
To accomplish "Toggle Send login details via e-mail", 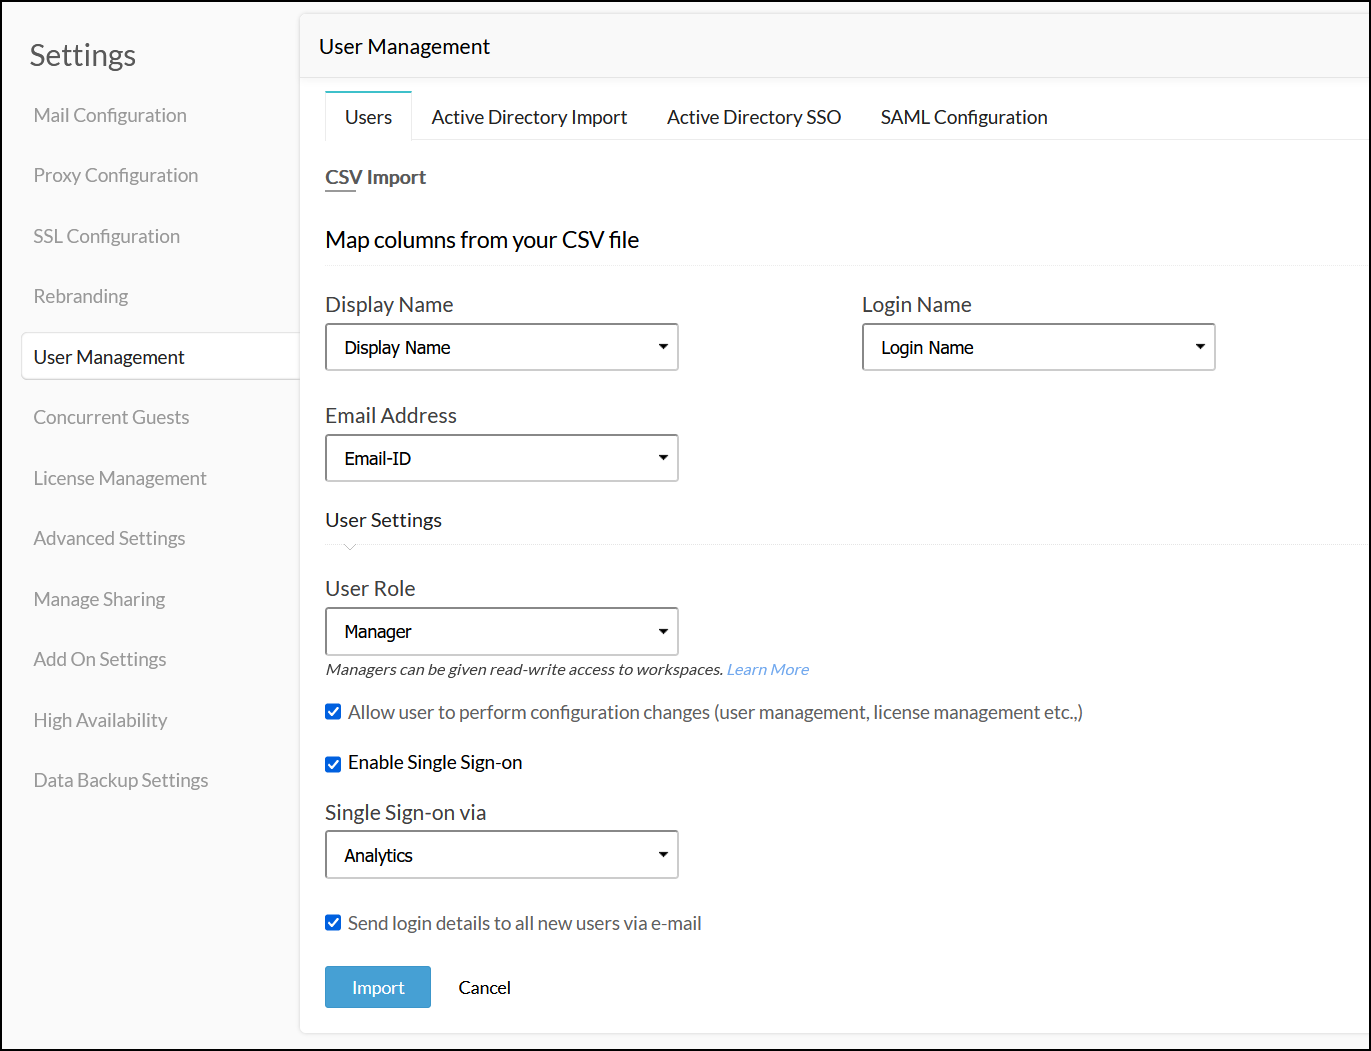I will point(333,923).
